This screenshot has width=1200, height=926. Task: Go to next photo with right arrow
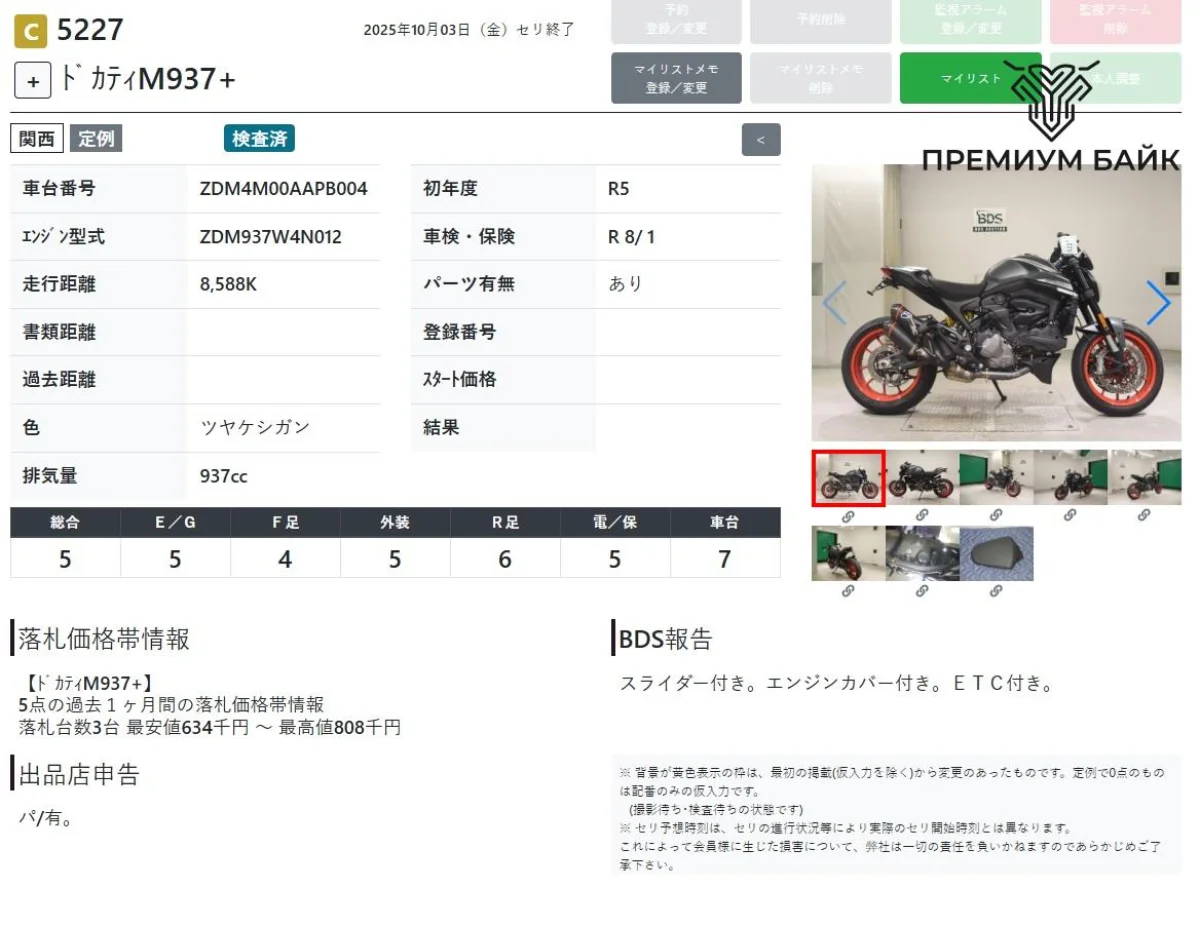[x=1157, y=303]
